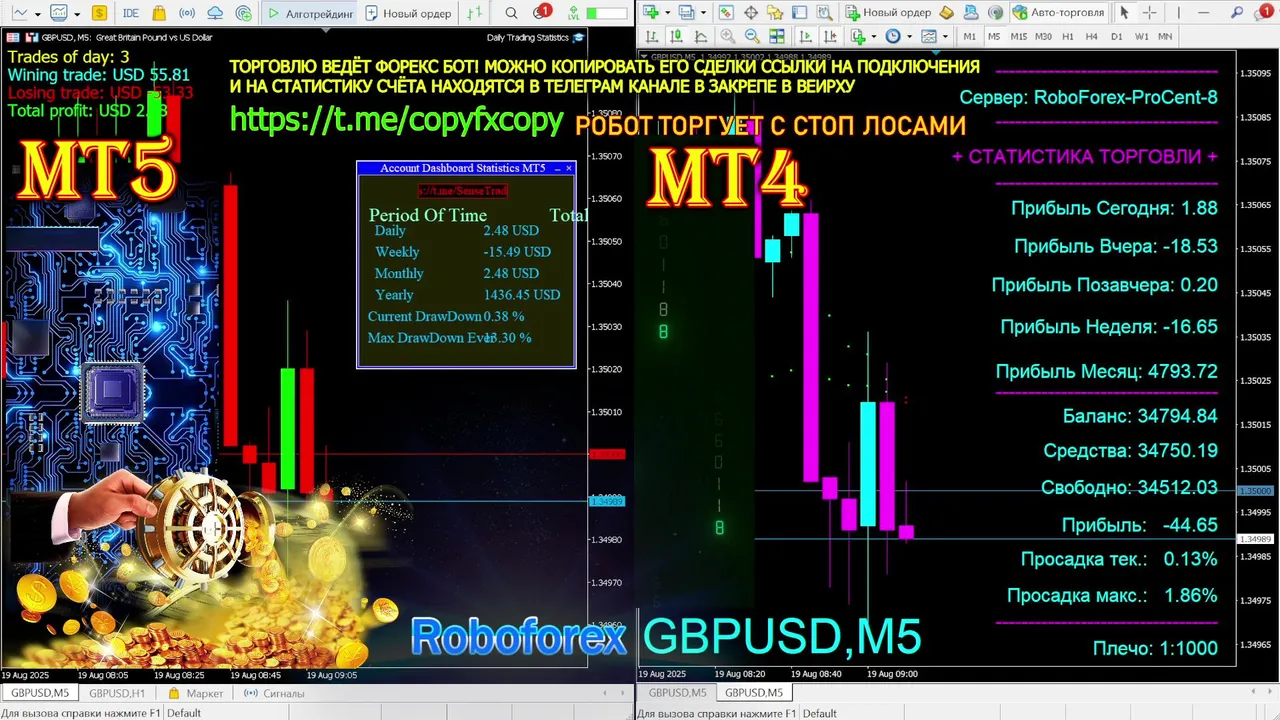This screenshot has width=1280, height=720.
Task: Click the Daily Trading Statistics label on MT5 chart
Action: [x=527, y=37]
